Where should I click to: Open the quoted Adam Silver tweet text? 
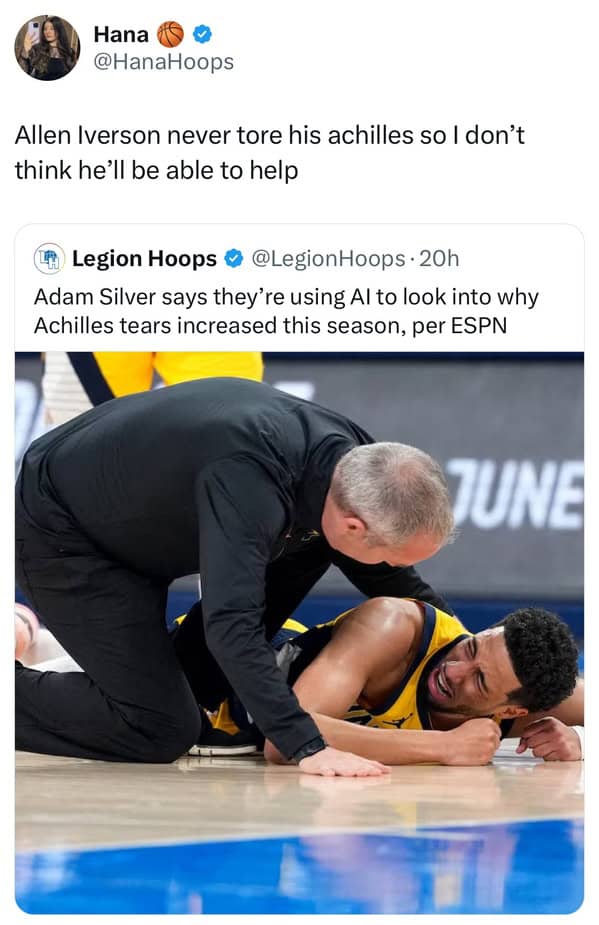tap(286, 311)
